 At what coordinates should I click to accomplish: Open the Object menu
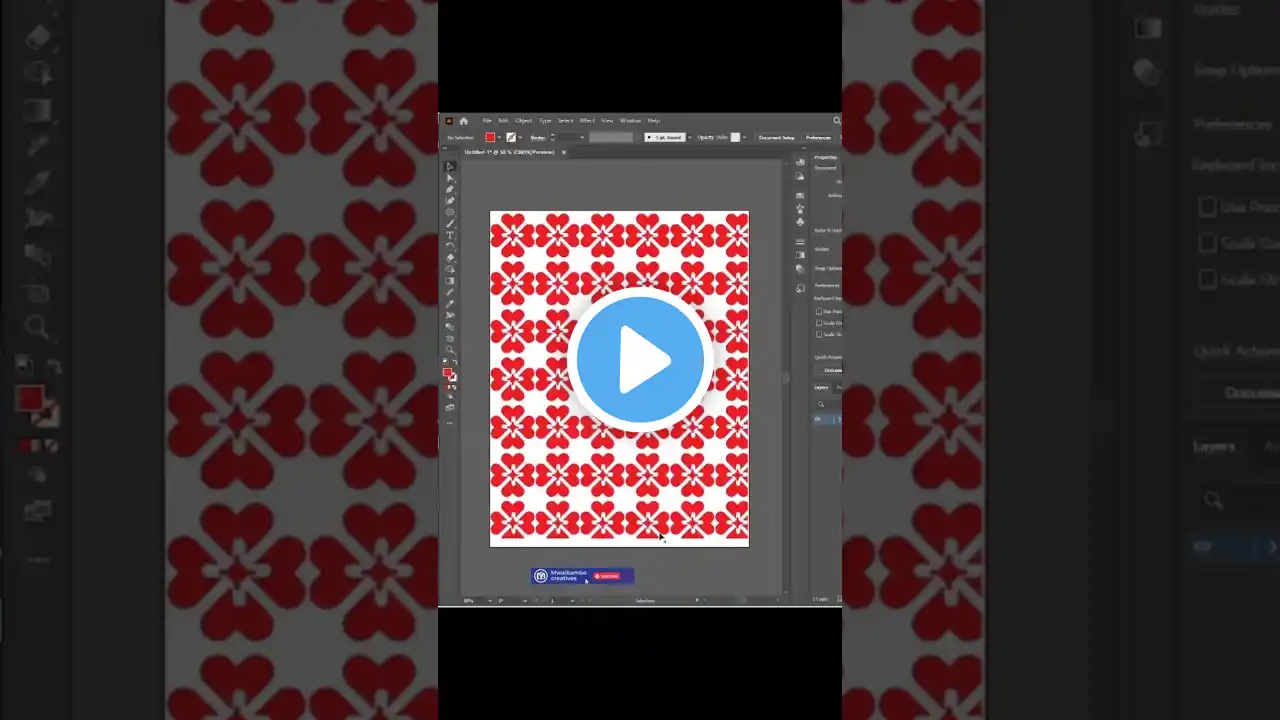523,121
